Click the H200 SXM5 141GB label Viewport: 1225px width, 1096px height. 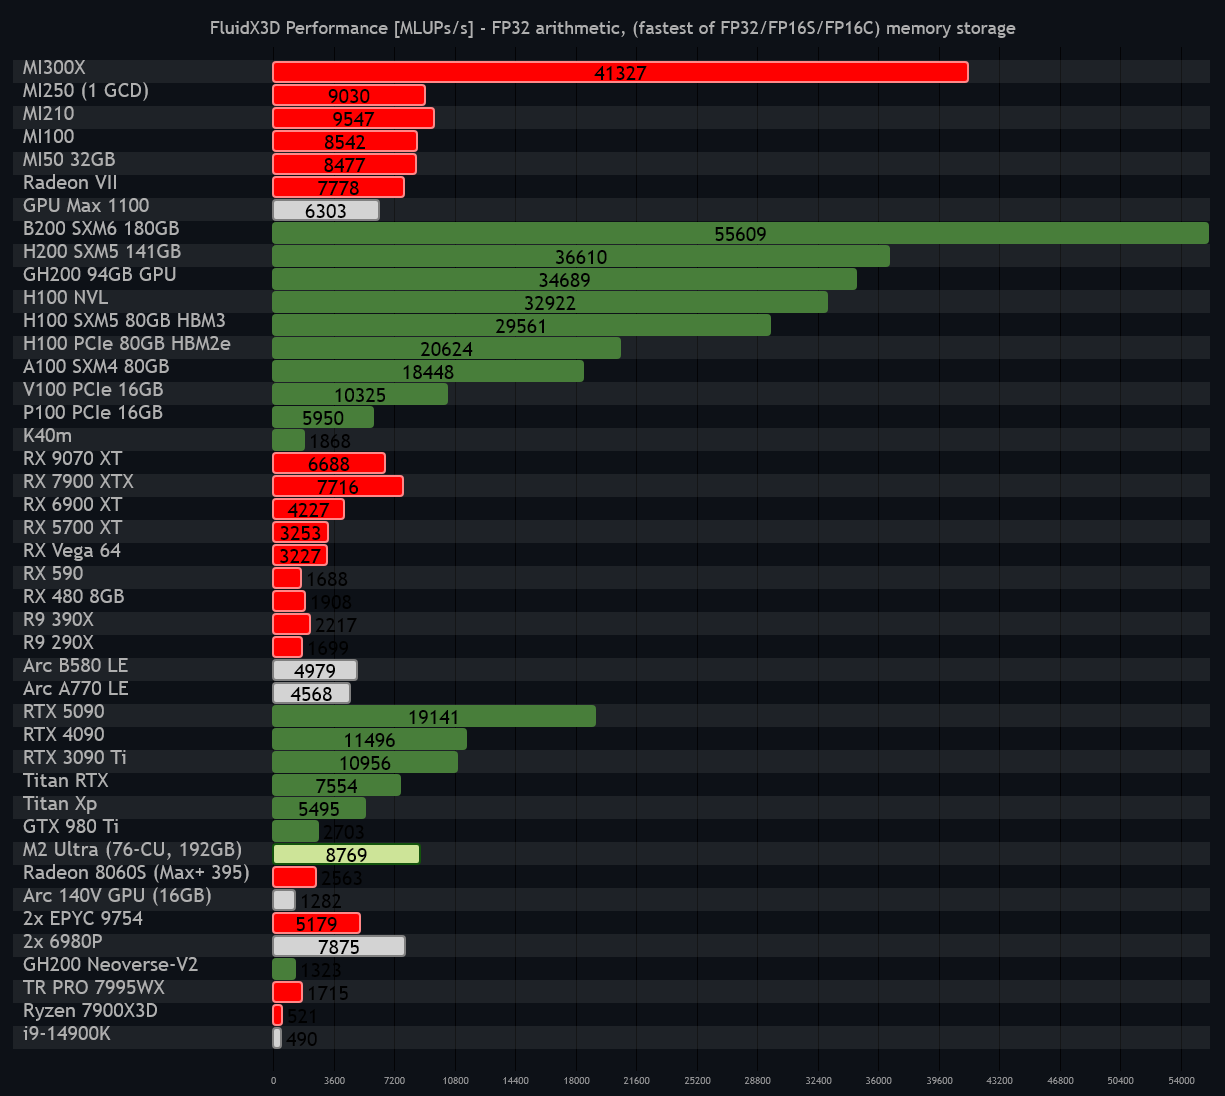[102, 252]
